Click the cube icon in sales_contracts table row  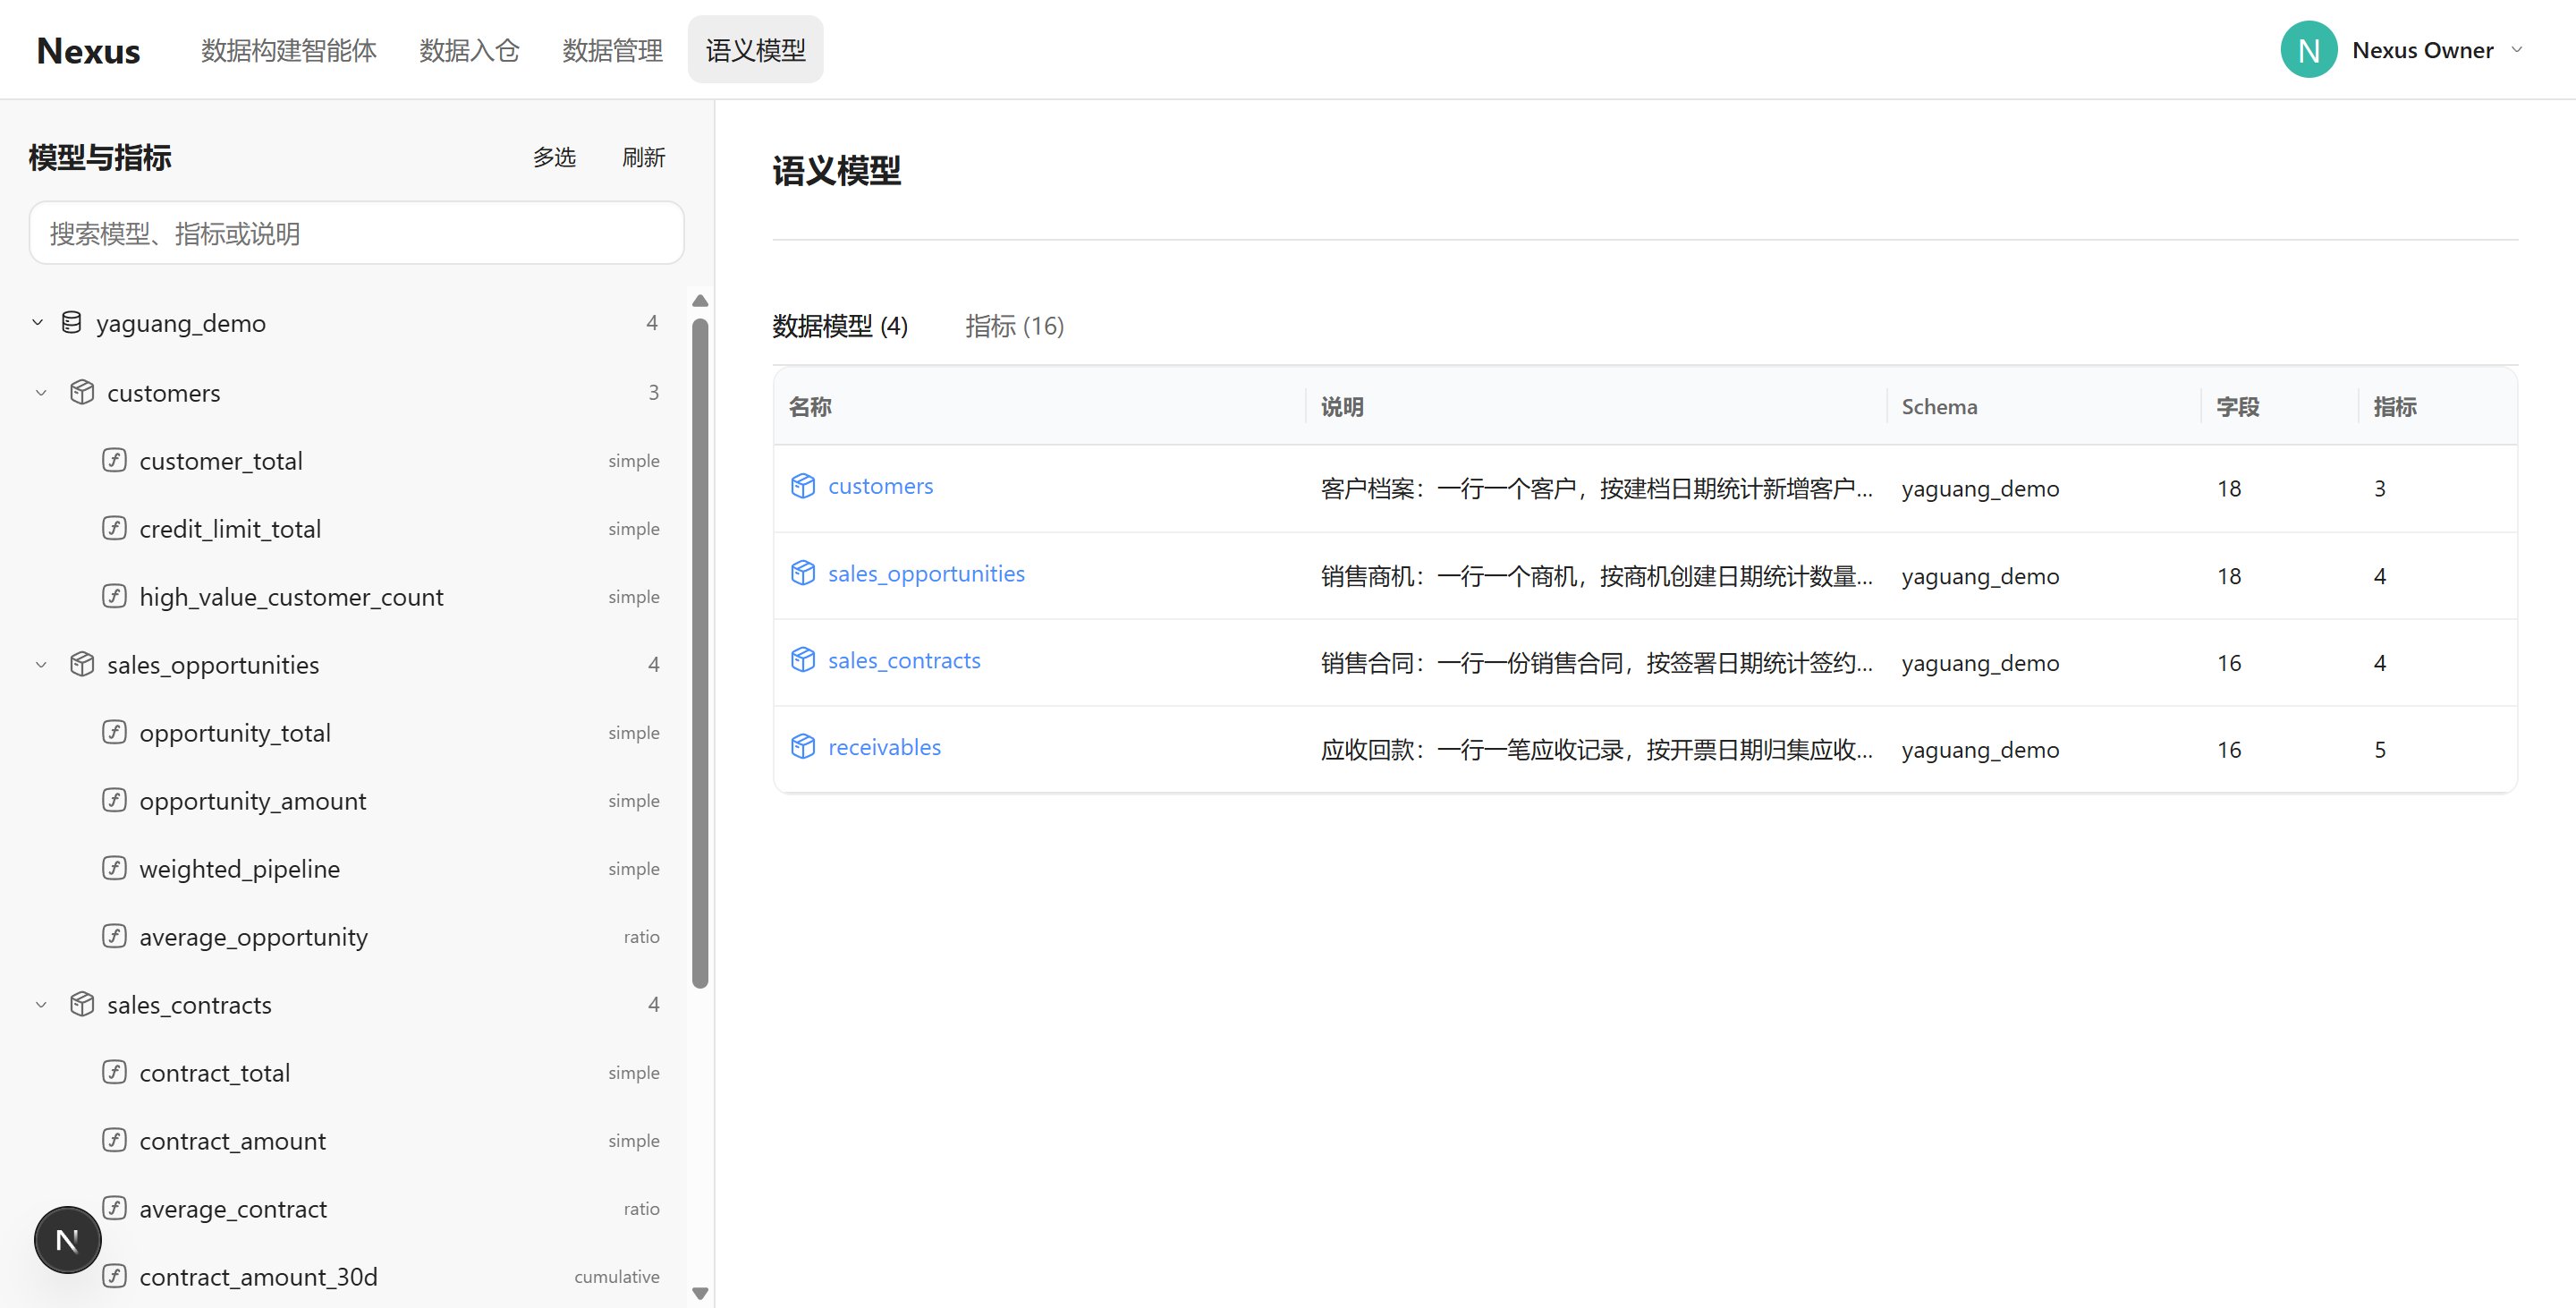click(803, 660)
